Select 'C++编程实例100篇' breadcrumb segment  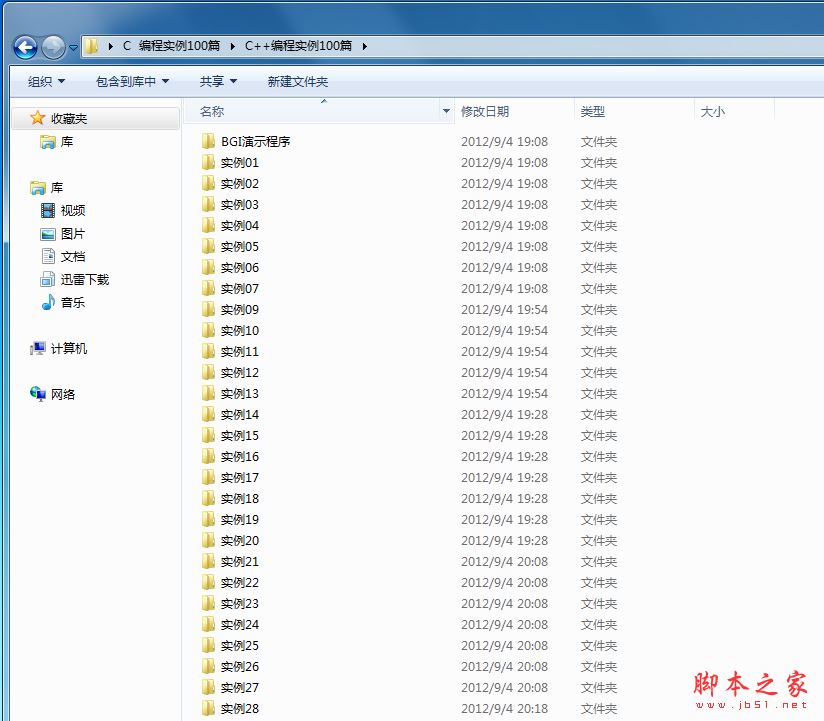298,46
